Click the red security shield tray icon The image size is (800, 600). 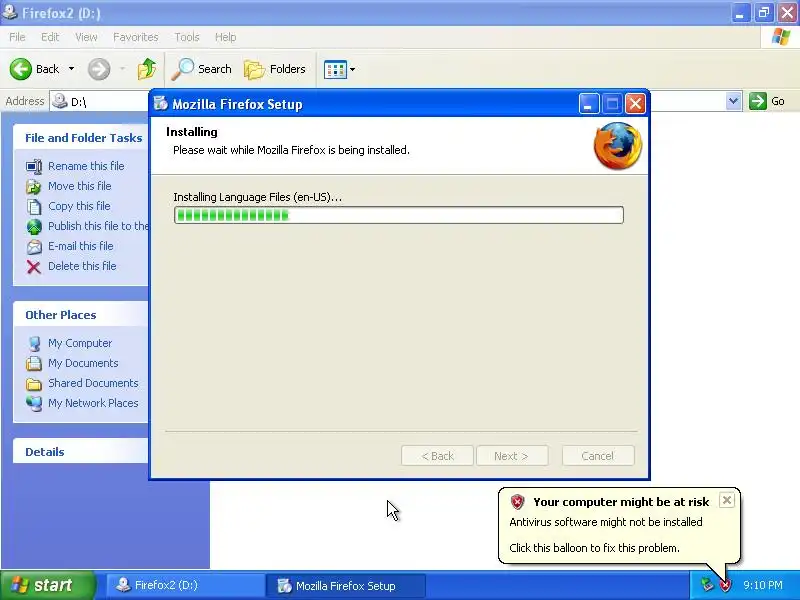[x=725, y=585]
